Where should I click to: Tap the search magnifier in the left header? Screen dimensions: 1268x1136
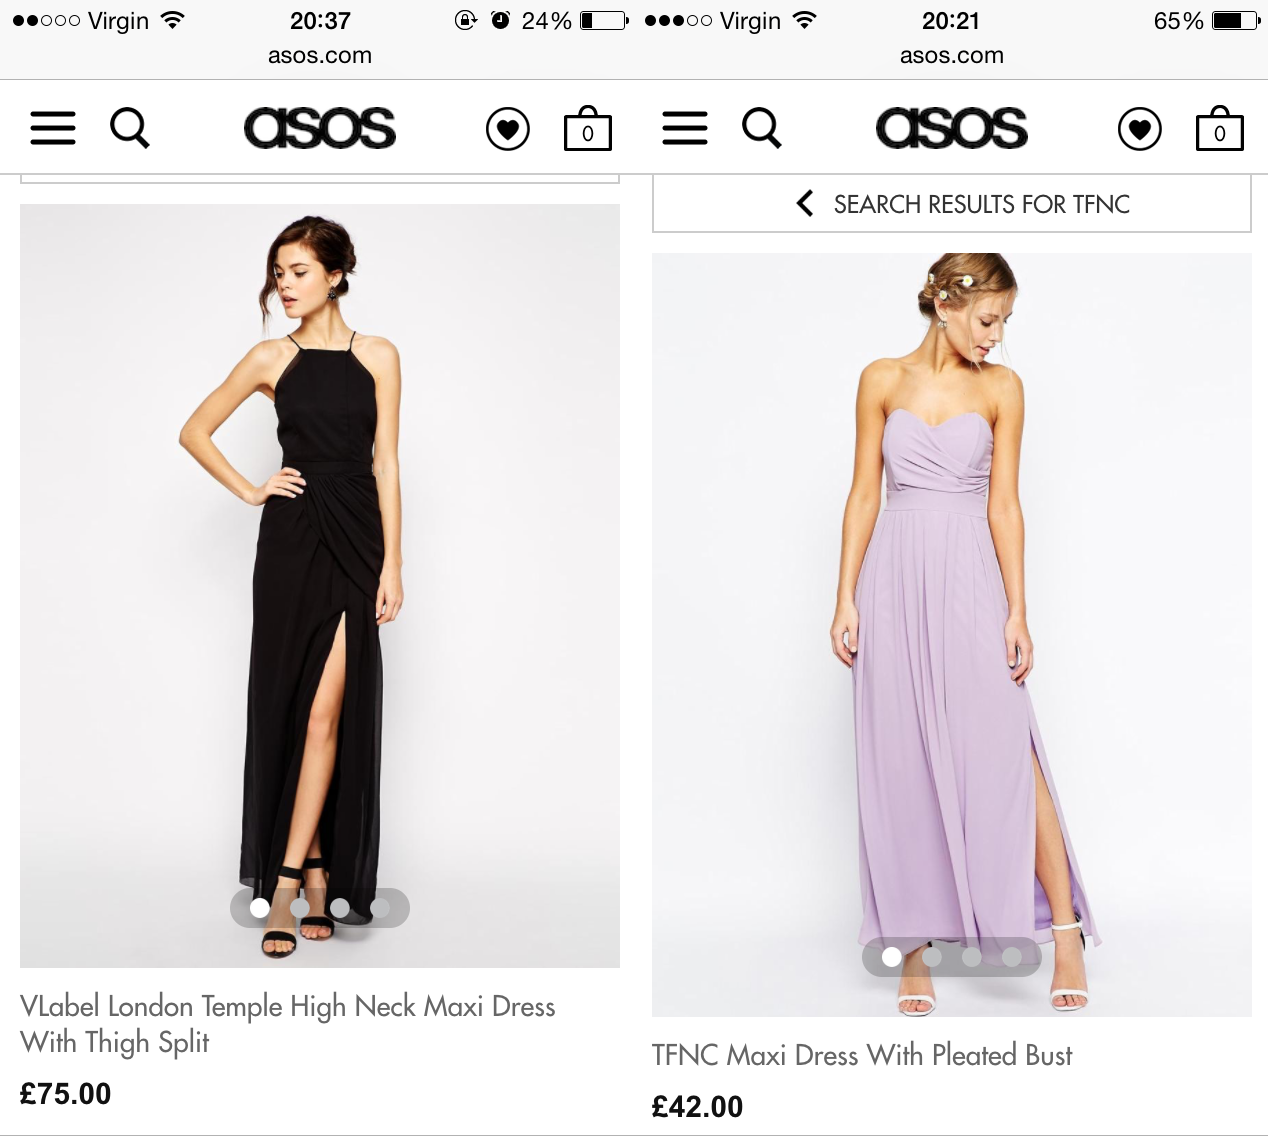[x=129, y=128]
